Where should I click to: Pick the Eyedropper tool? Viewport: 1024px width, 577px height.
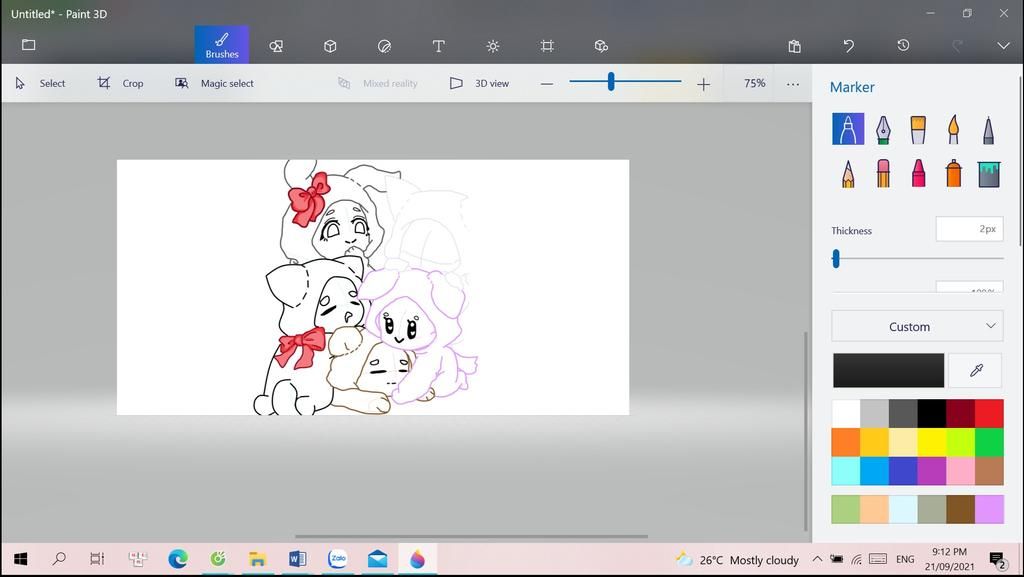pyautogui.click(x=976, y=370)
